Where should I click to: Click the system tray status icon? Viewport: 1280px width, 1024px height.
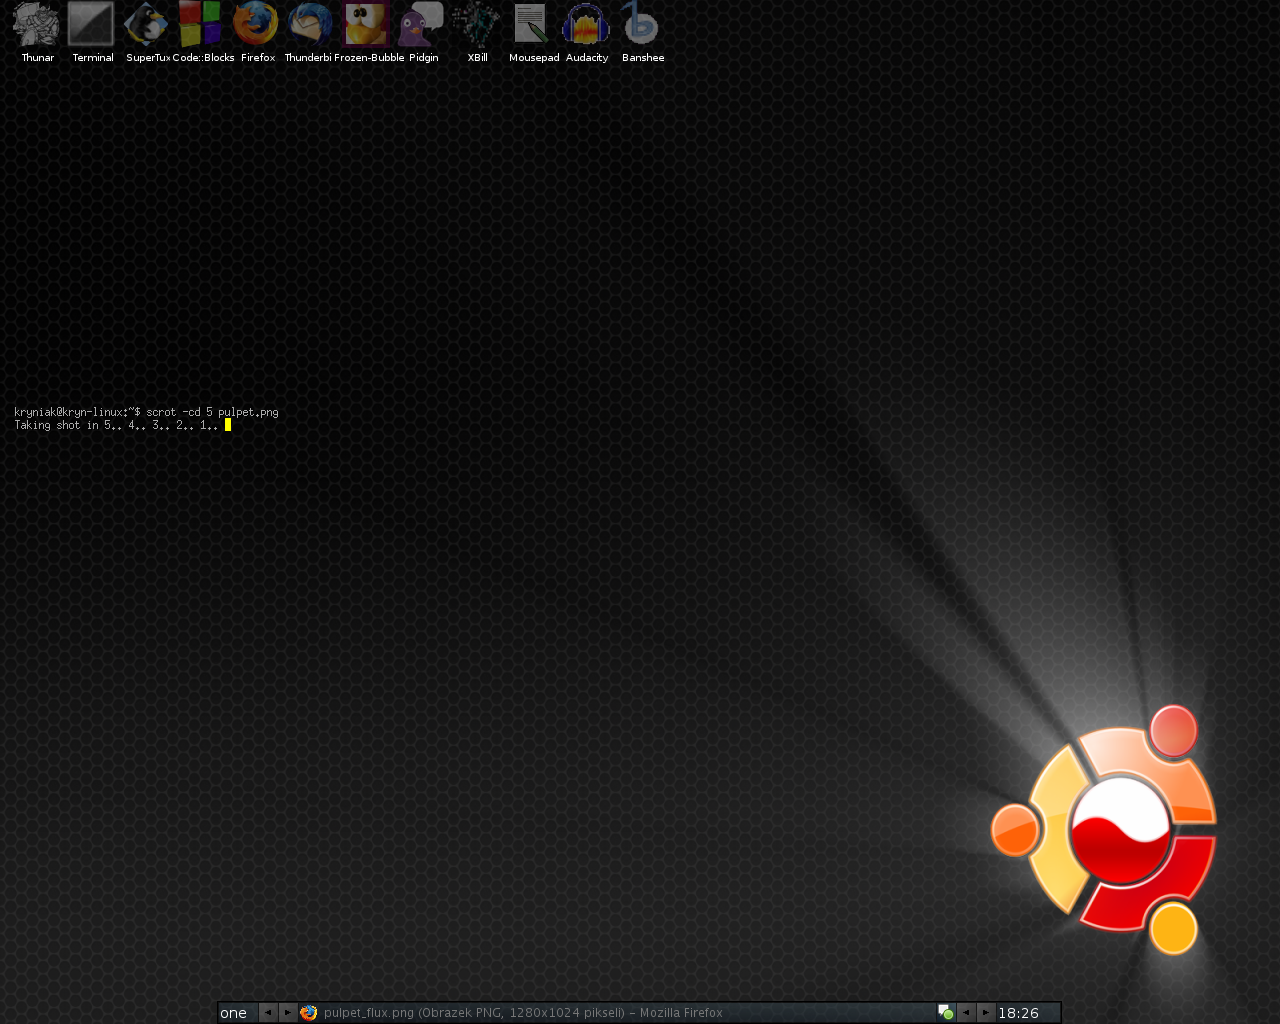(945, 1013)
